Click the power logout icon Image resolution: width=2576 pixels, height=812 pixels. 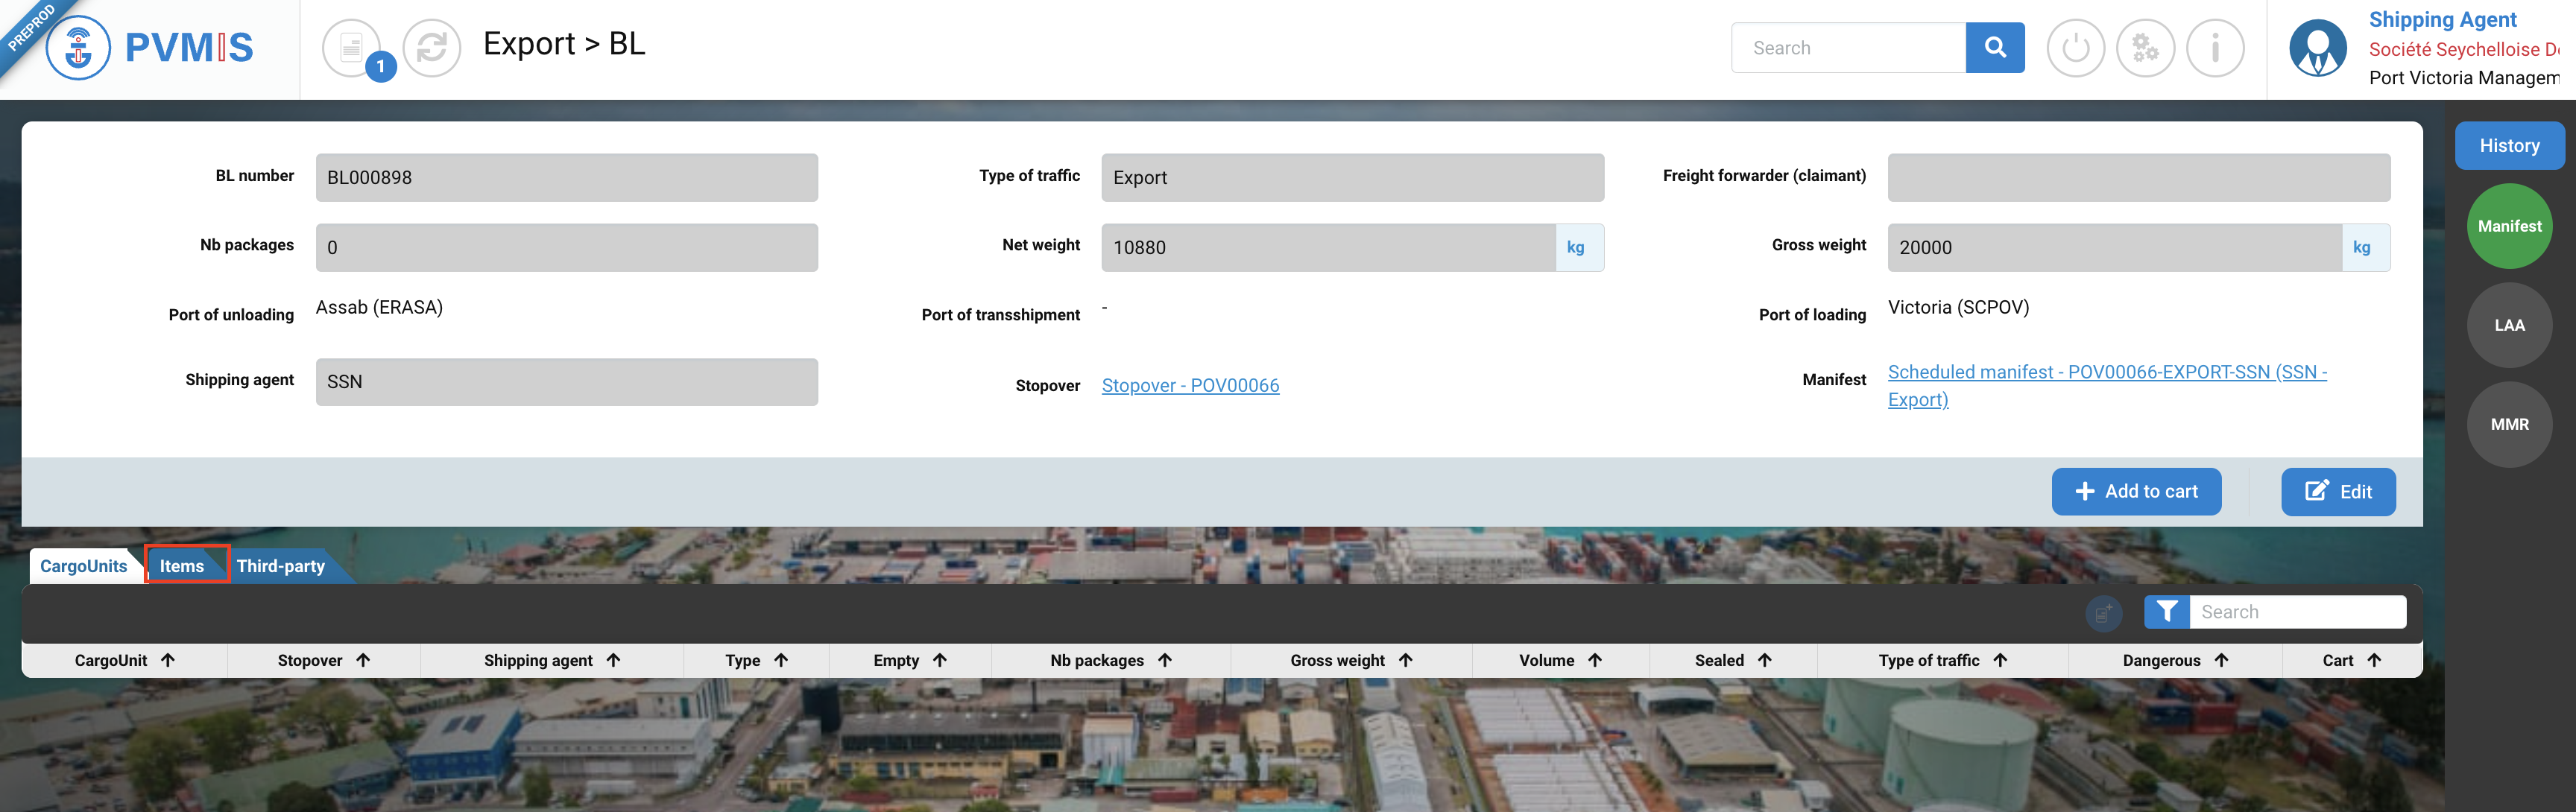tap(2075, 47)
